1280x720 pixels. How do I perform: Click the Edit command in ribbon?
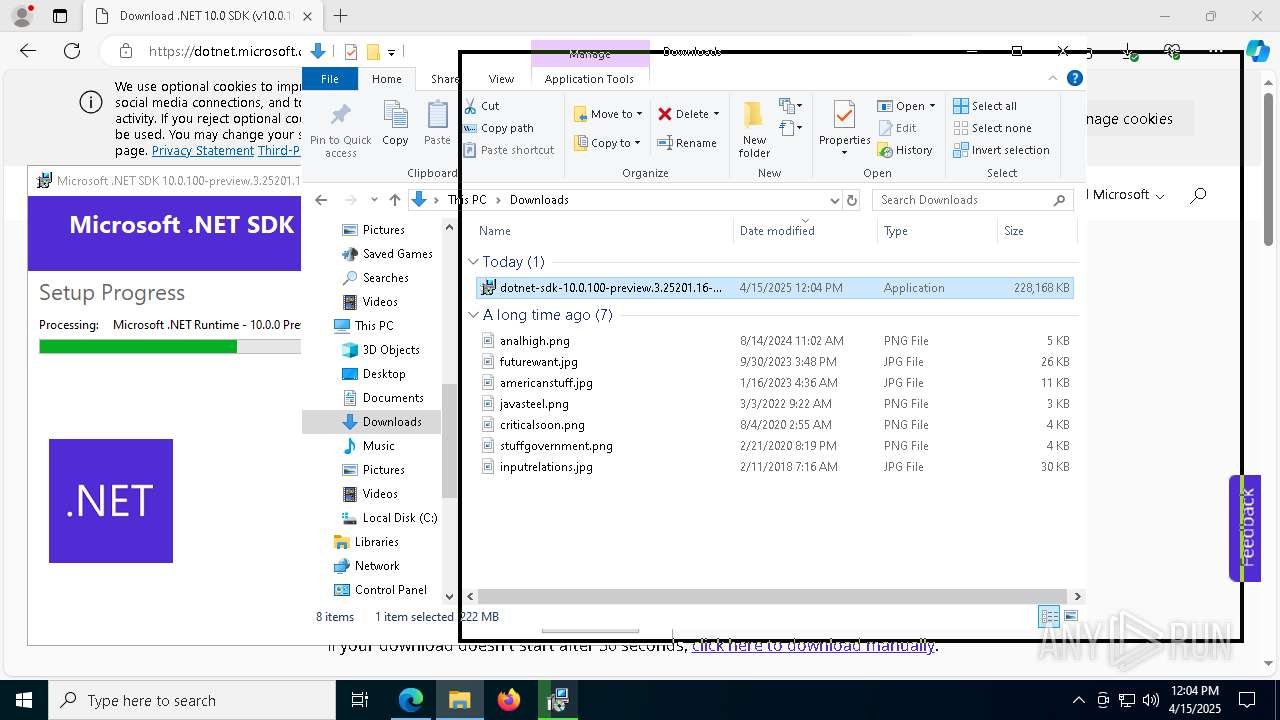tap(897, 128)
